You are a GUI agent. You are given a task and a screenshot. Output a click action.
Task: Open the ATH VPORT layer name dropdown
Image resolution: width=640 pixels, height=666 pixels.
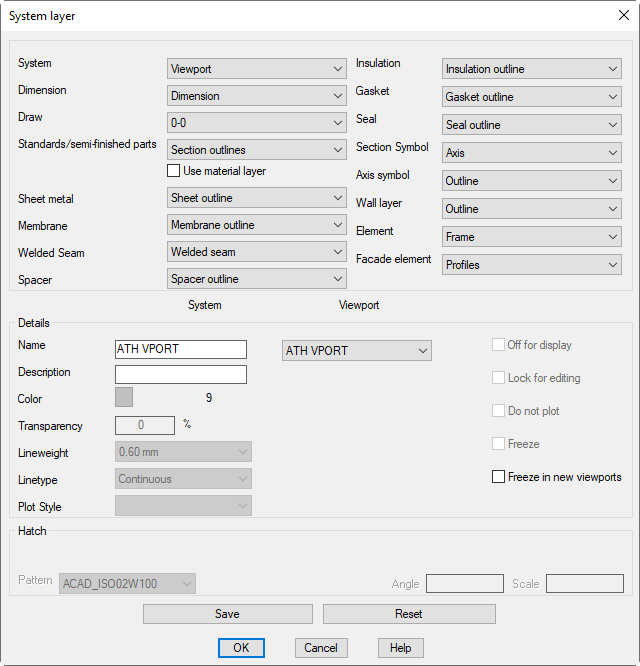(356, 351)
